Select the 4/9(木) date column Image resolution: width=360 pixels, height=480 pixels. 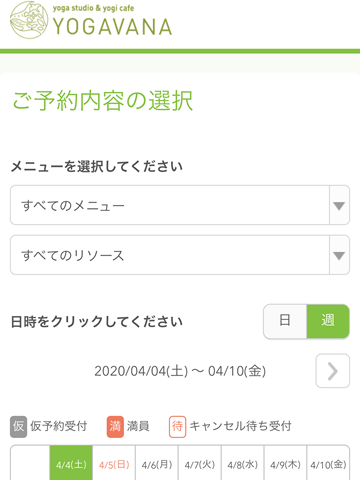[x=285, y=463]
